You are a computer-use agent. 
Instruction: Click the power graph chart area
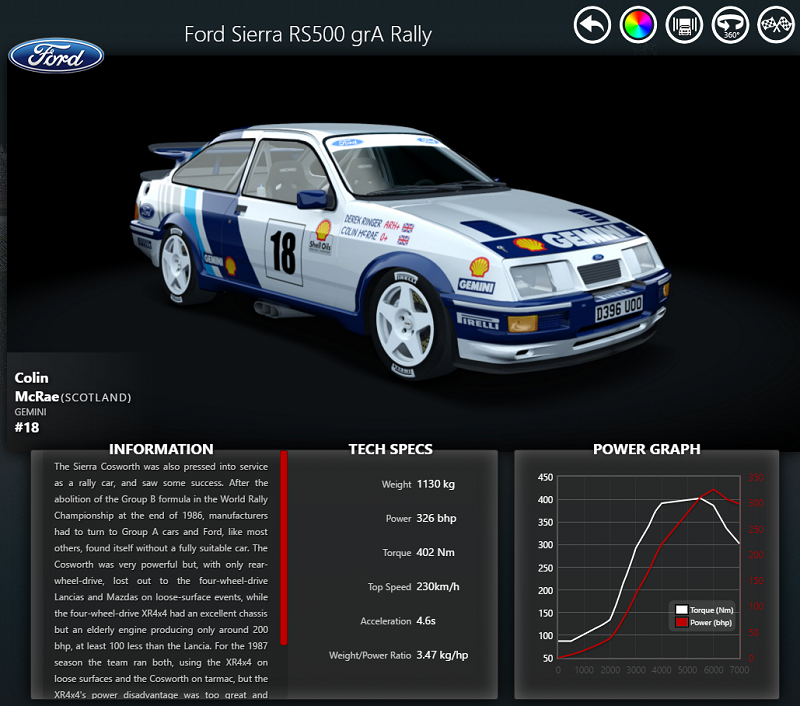point(648,567)
